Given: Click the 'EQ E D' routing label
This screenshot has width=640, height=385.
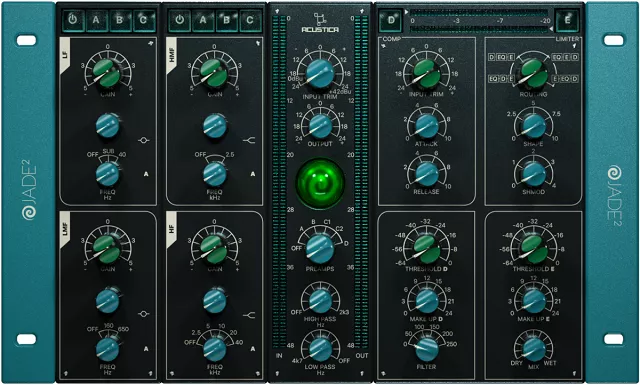Looking at the screenshot, I should point(565,57).
